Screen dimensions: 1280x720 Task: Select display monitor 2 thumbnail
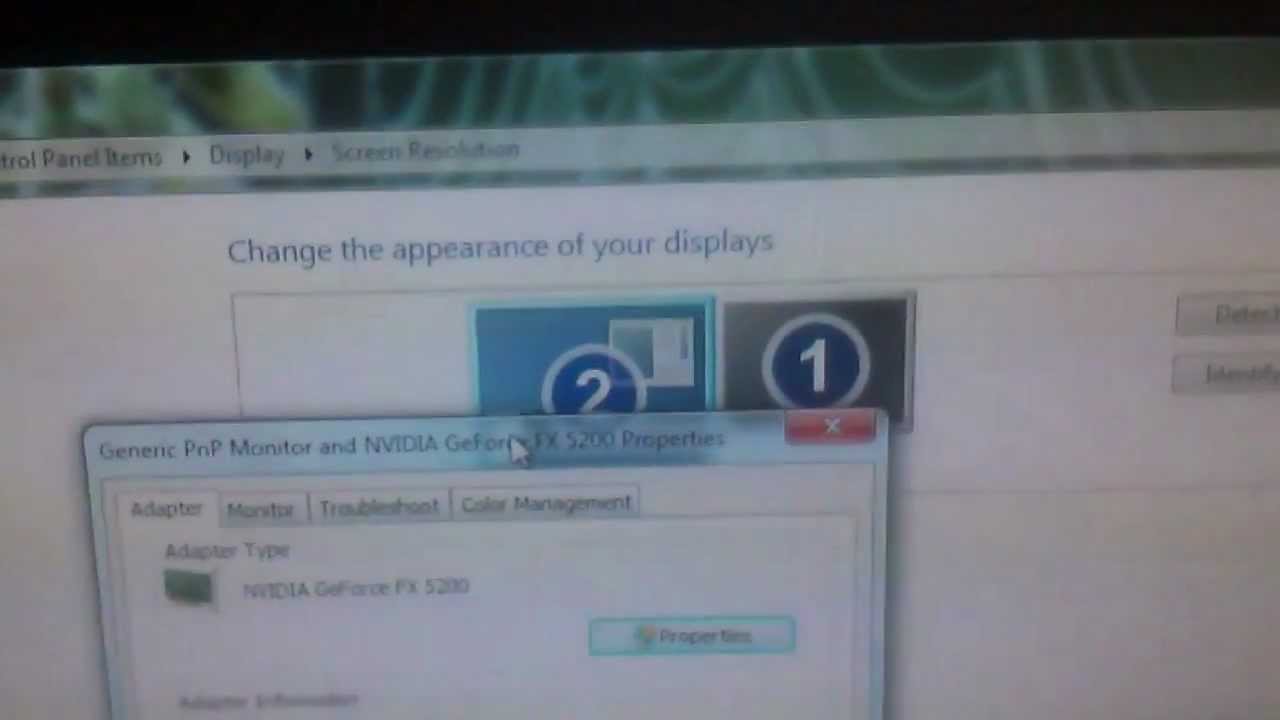click(594, 358)
